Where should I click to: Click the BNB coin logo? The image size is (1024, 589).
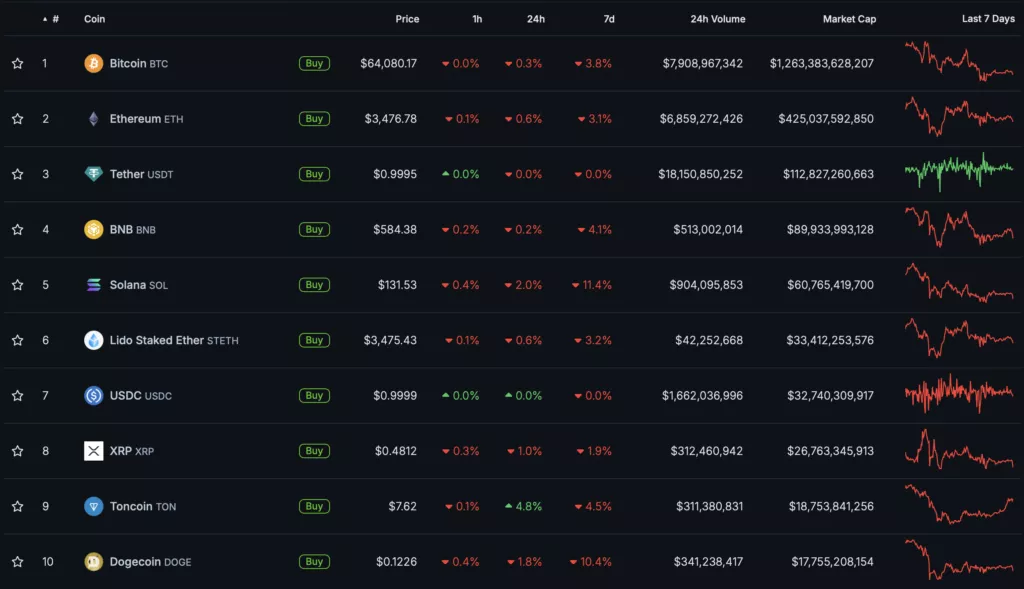(93, 229)
